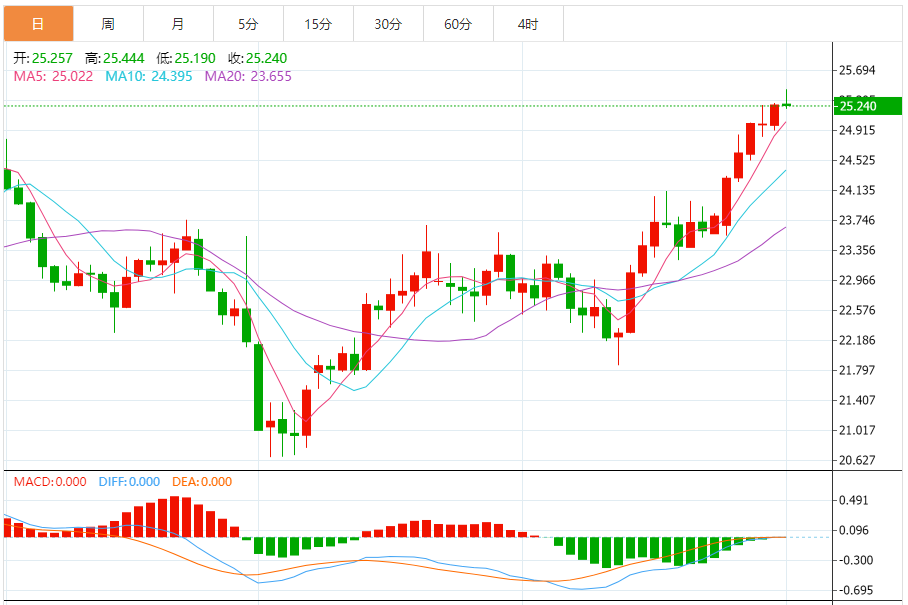
Task: Click the 22.966 price axis label
Action: coord(857,281)
